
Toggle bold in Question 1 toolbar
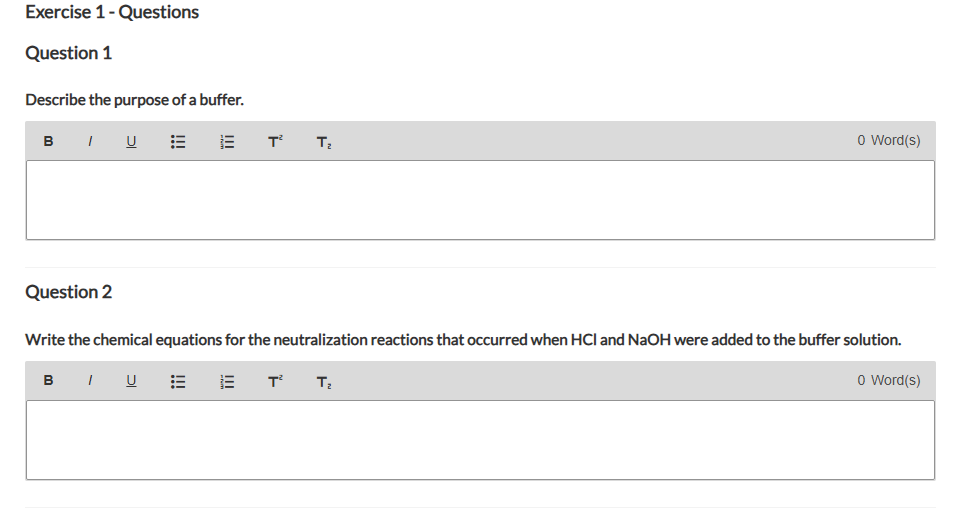[48, 142]
